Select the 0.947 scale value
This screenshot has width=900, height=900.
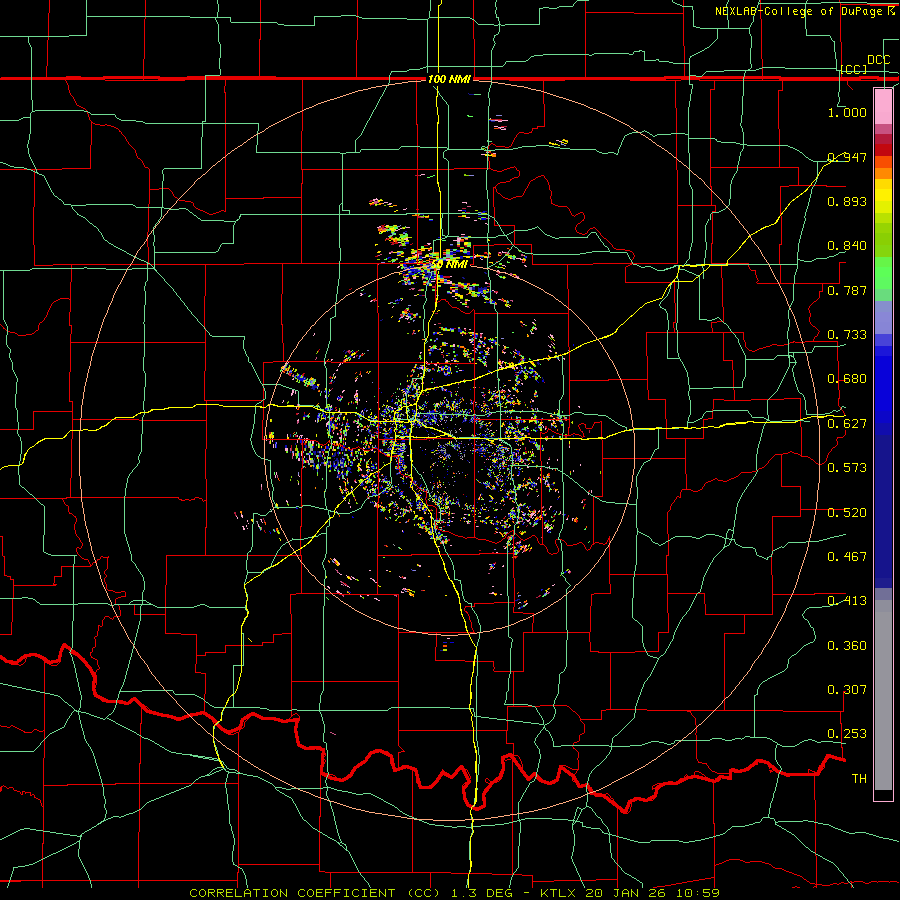pyautogui.click(x=847, y=157)
